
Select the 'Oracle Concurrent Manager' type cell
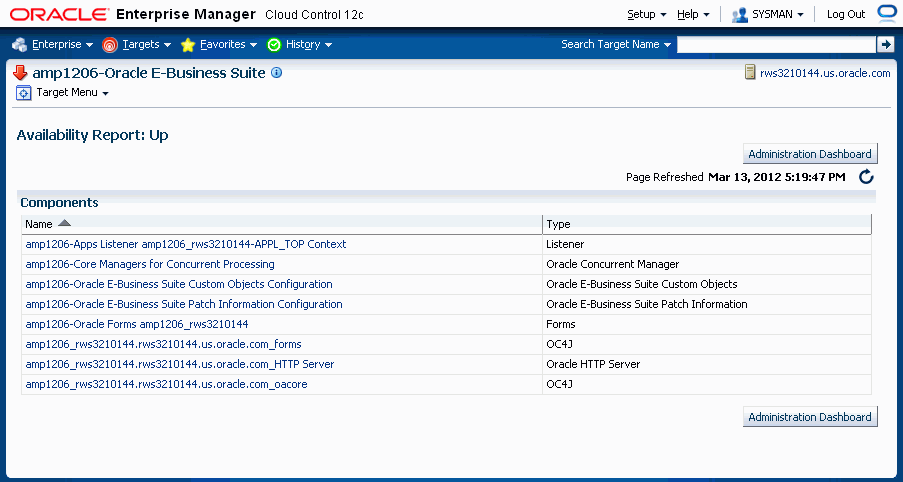coord(707,264)
